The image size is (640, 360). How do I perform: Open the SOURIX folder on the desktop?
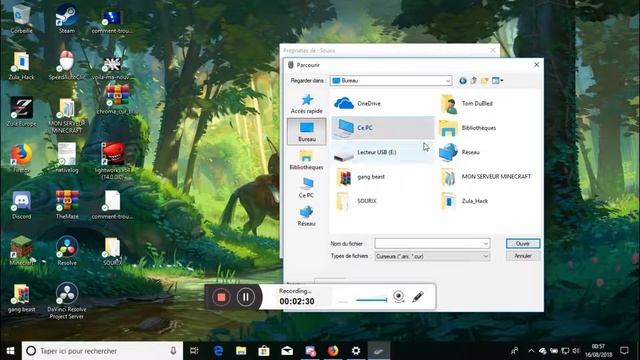pyautogui.click(x=113, y=251)
